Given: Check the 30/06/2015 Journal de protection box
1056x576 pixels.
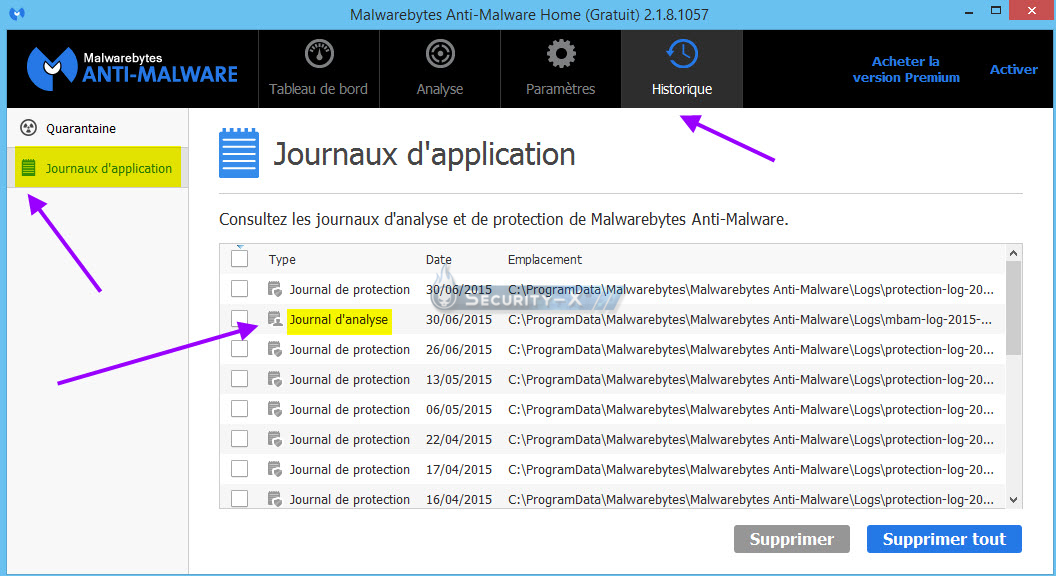Looking at the screenshot, I should click(239, 288).
